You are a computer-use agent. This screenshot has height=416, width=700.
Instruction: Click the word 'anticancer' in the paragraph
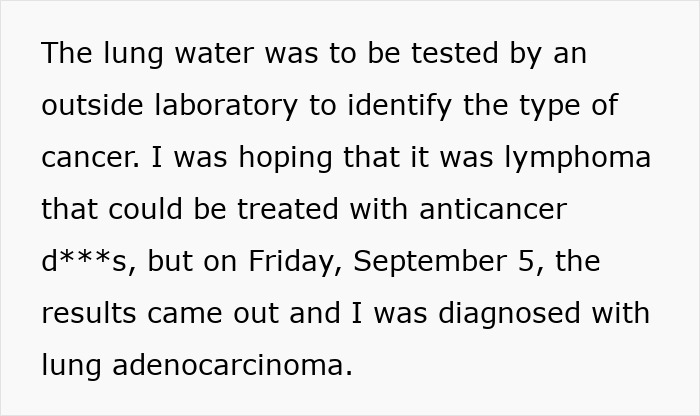pos(493,210)
